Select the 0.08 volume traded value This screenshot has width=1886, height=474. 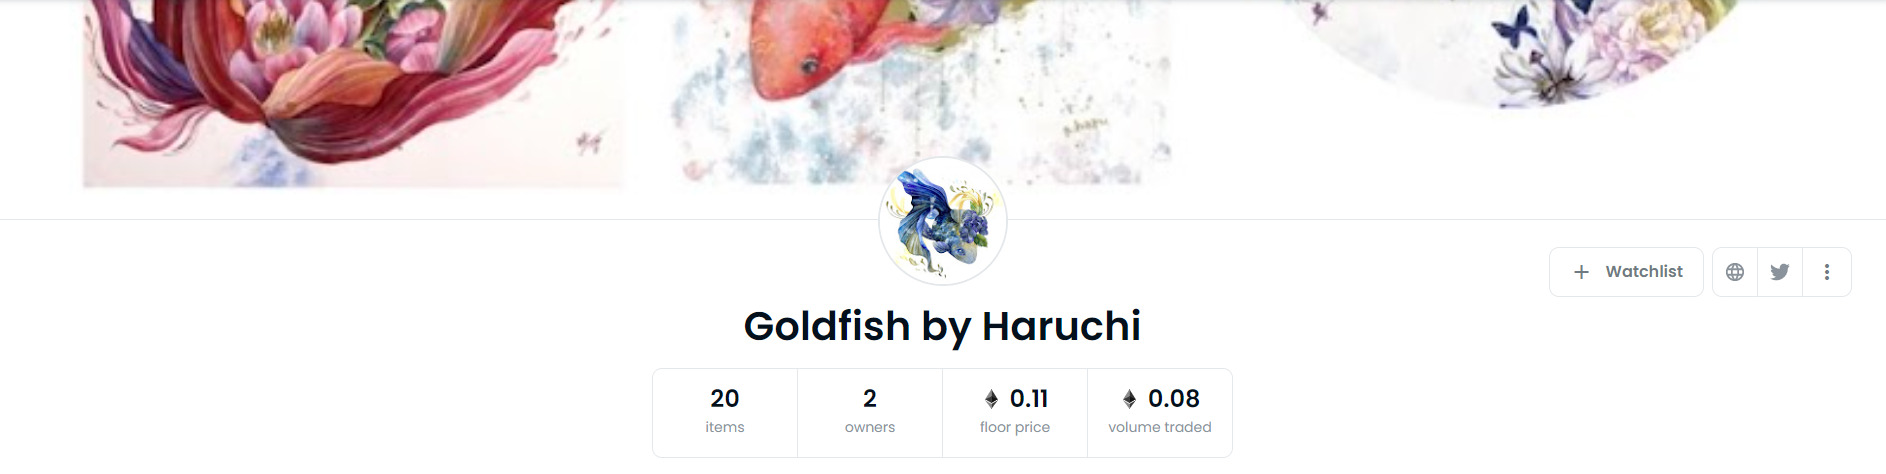(x=1174, y=398)
